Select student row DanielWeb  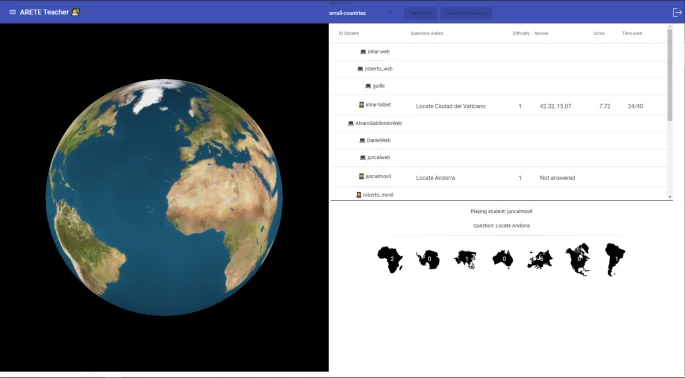click(499, 141)
